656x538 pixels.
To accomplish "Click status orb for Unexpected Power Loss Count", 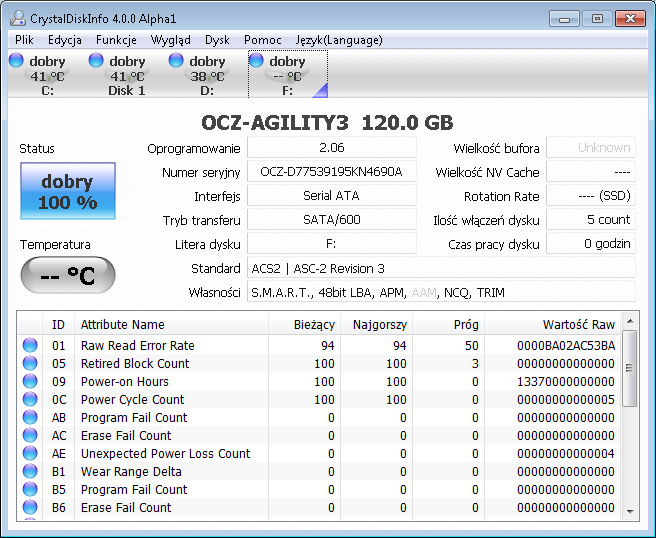I will point(30,453).
